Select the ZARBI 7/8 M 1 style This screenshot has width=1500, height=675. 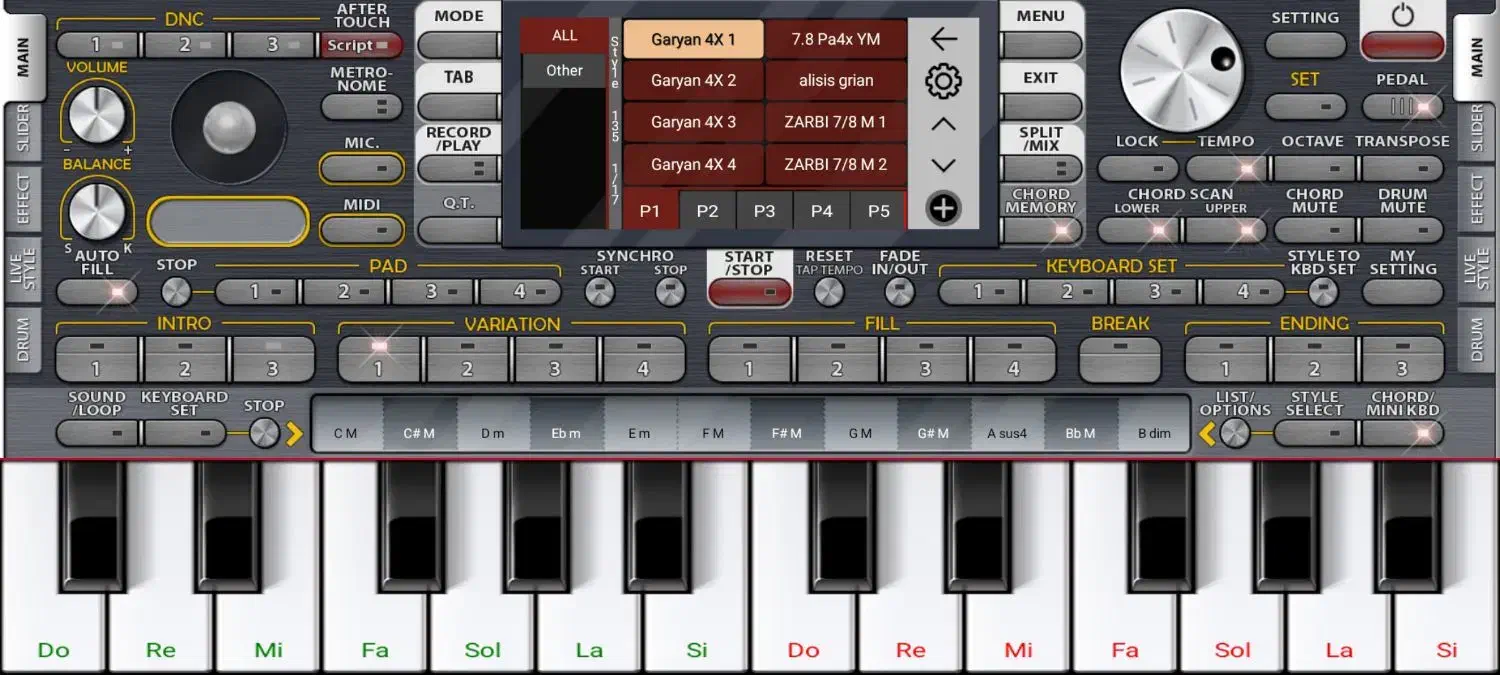coord(835,122)
